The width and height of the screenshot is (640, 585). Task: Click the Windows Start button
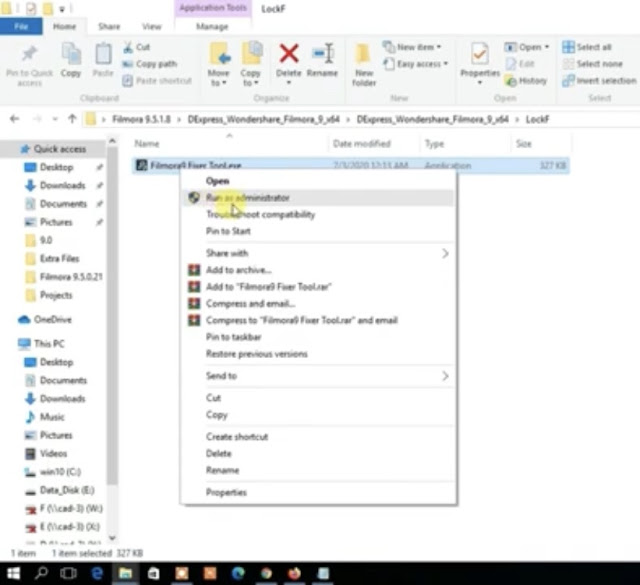(13, 574)
